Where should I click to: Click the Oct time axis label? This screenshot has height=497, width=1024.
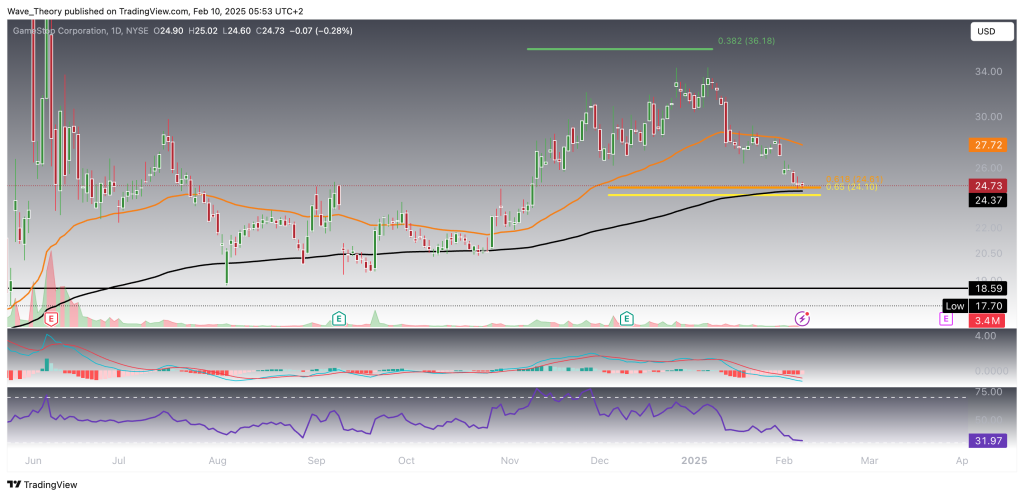pos(406,460)
